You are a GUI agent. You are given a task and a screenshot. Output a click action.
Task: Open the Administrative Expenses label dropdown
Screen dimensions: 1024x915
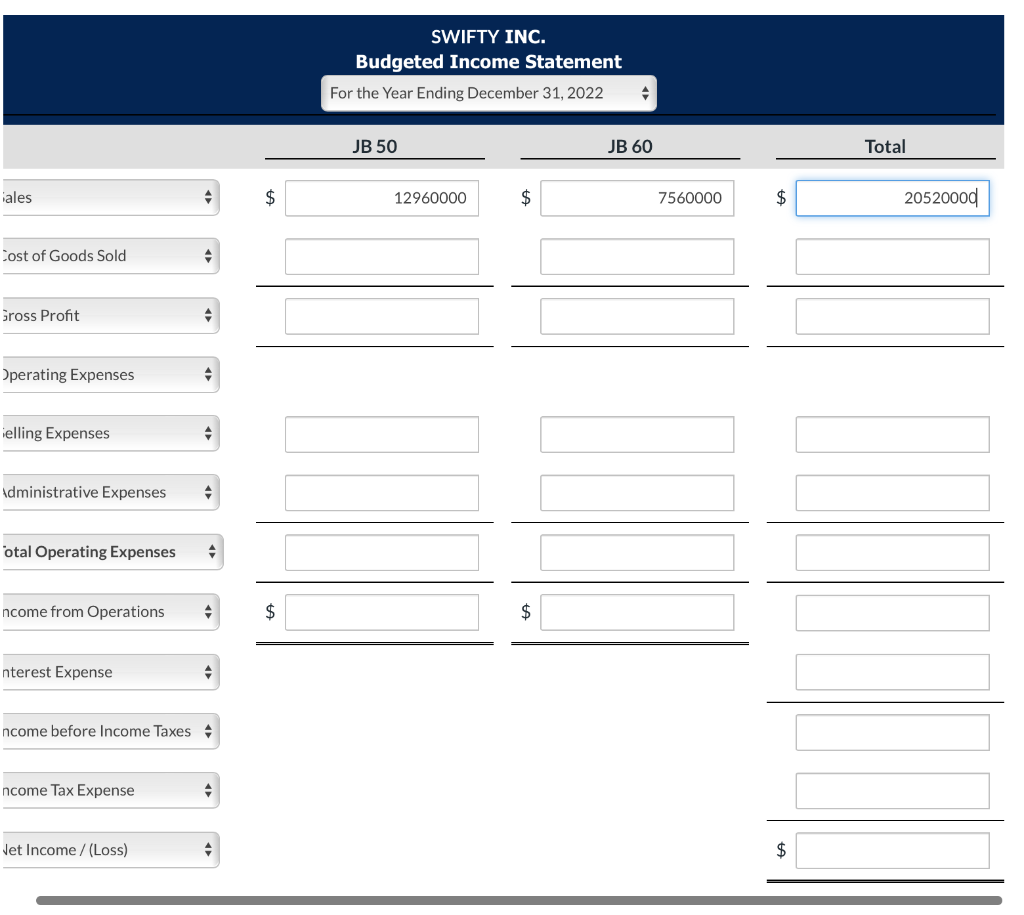(110, 492)
